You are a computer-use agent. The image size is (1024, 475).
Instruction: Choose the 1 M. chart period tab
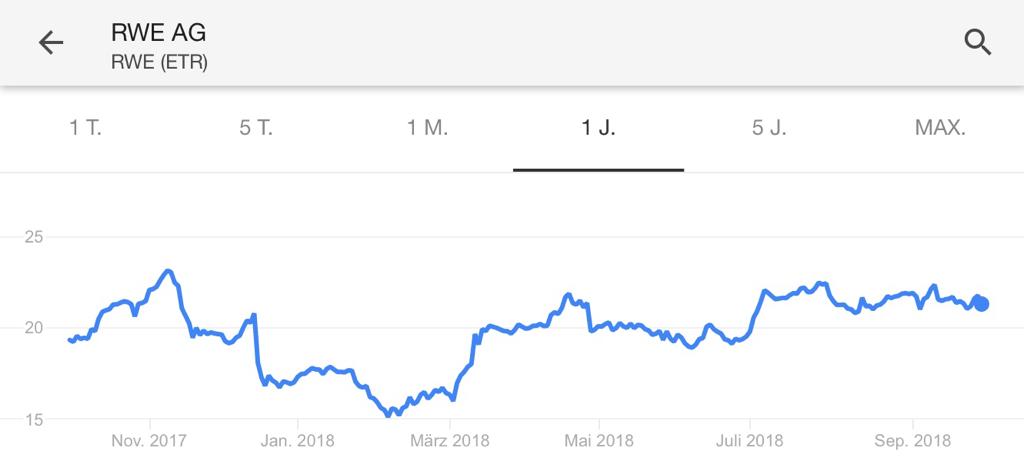coord(428,128)
